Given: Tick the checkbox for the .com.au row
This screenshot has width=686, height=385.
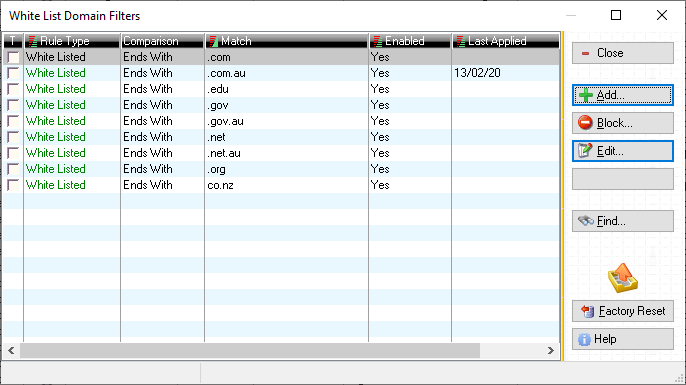Looking at the screenshot, I should pos(14,73).
